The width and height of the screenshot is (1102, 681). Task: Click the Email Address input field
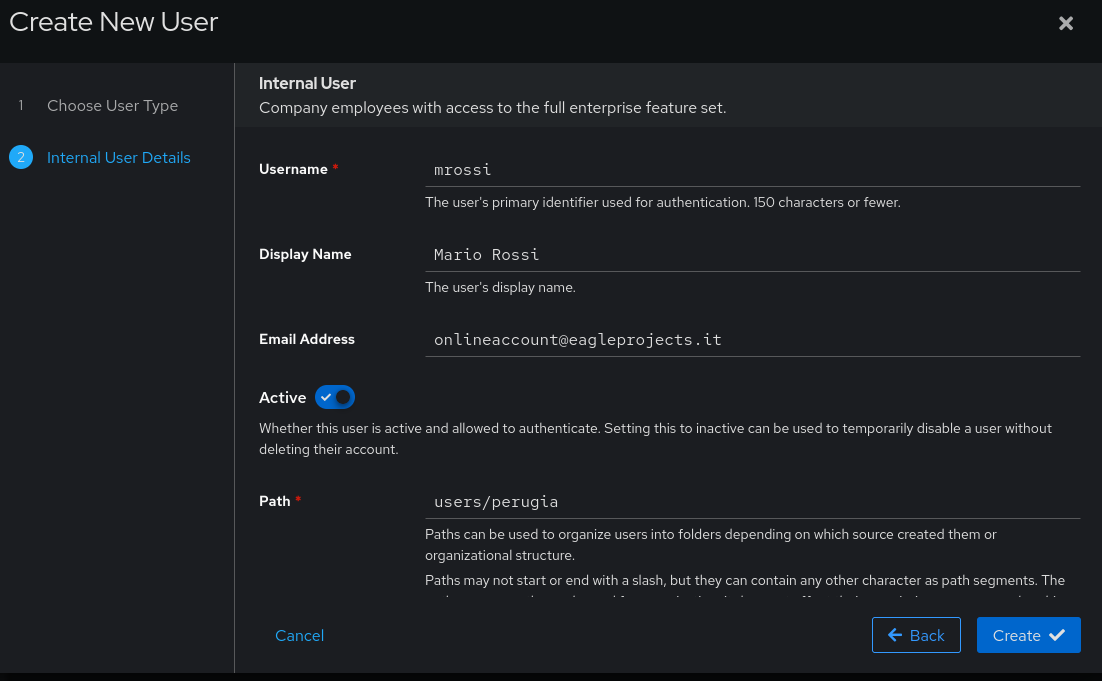[752, 340]
